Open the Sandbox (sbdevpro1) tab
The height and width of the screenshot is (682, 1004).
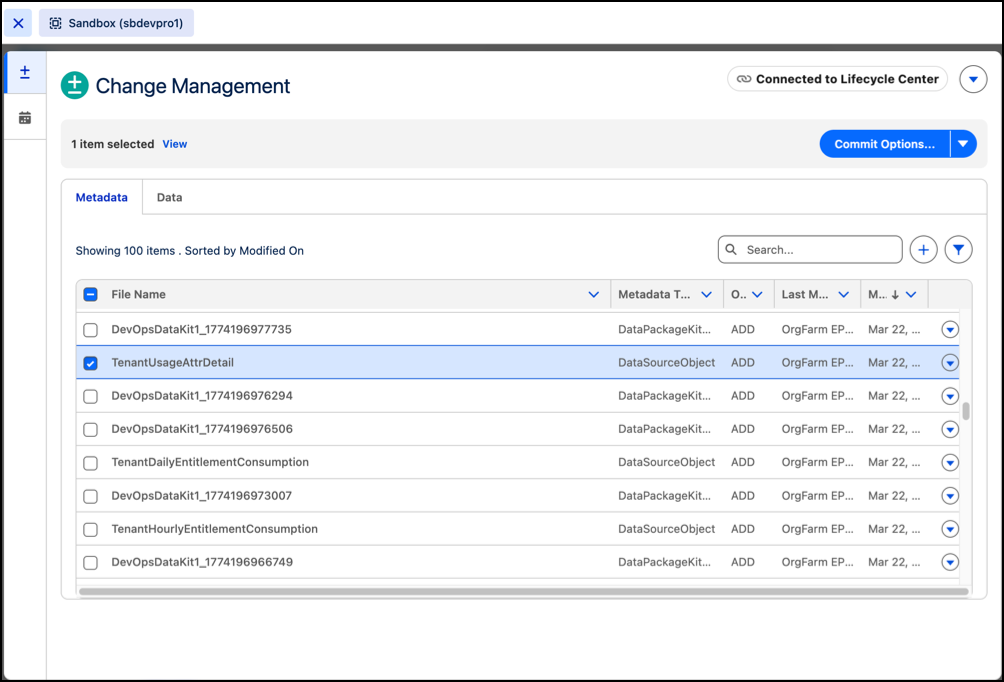(x=117, y=23)
